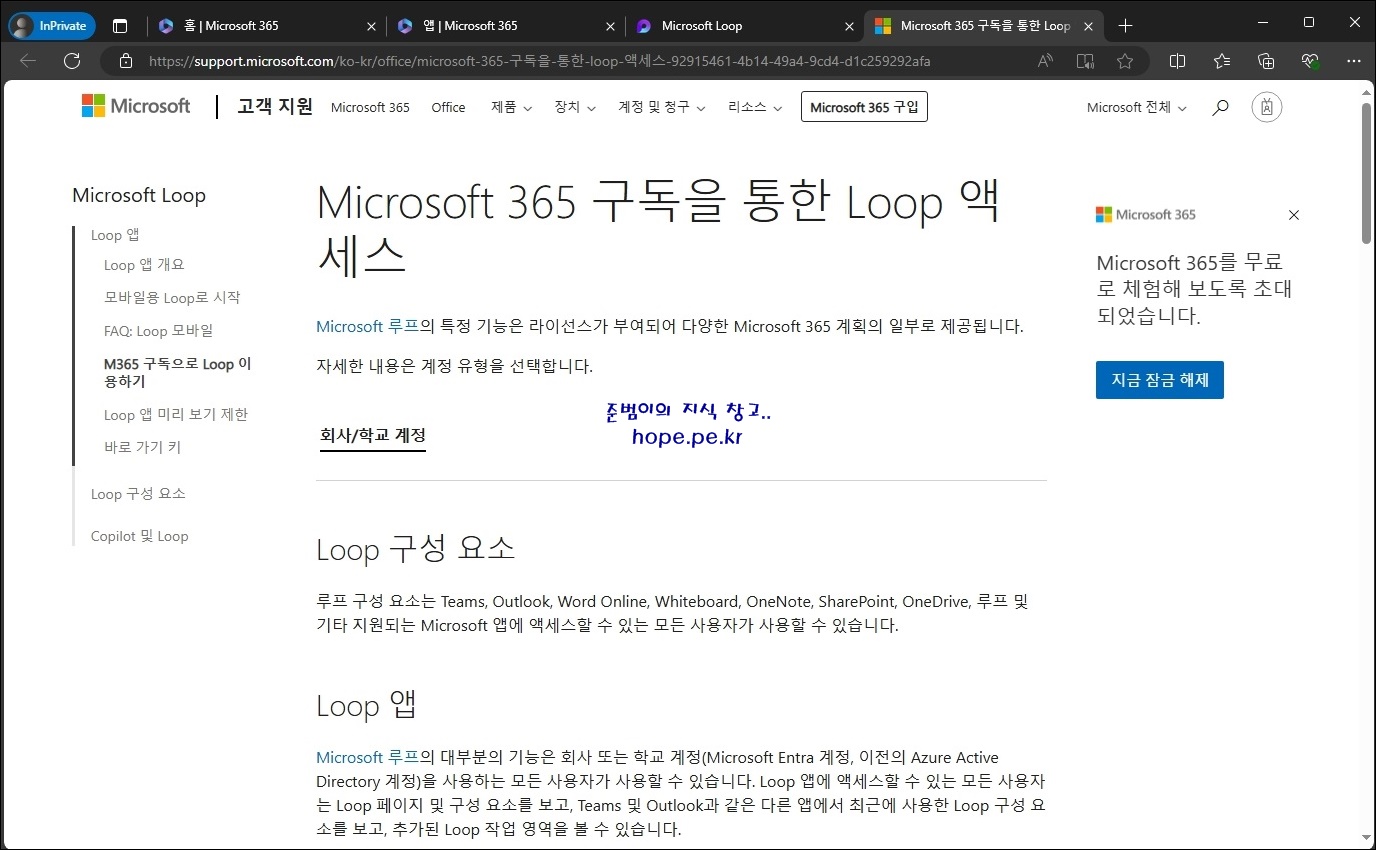
Task: Click the search magnifier icon
Action: 1220,107
